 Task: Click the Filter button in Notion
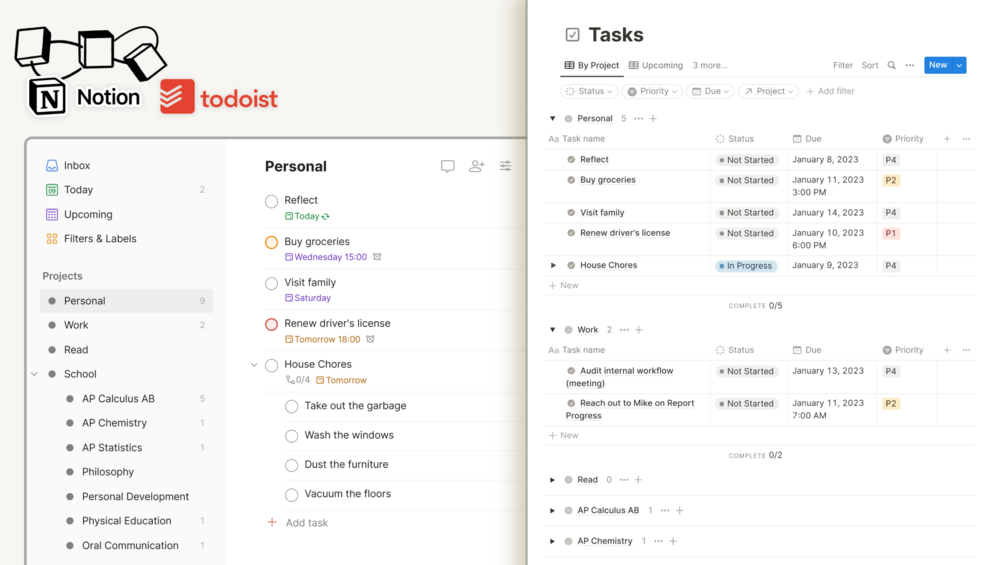(843, 65)
